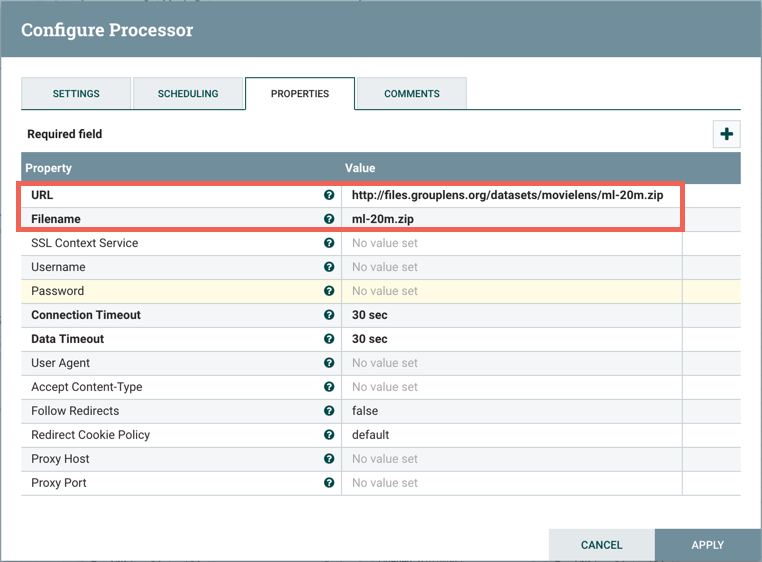Viewport: 762px width, 562px height.
Task: Click help icon for SSL Context Service
Action: tap(329, 243)
